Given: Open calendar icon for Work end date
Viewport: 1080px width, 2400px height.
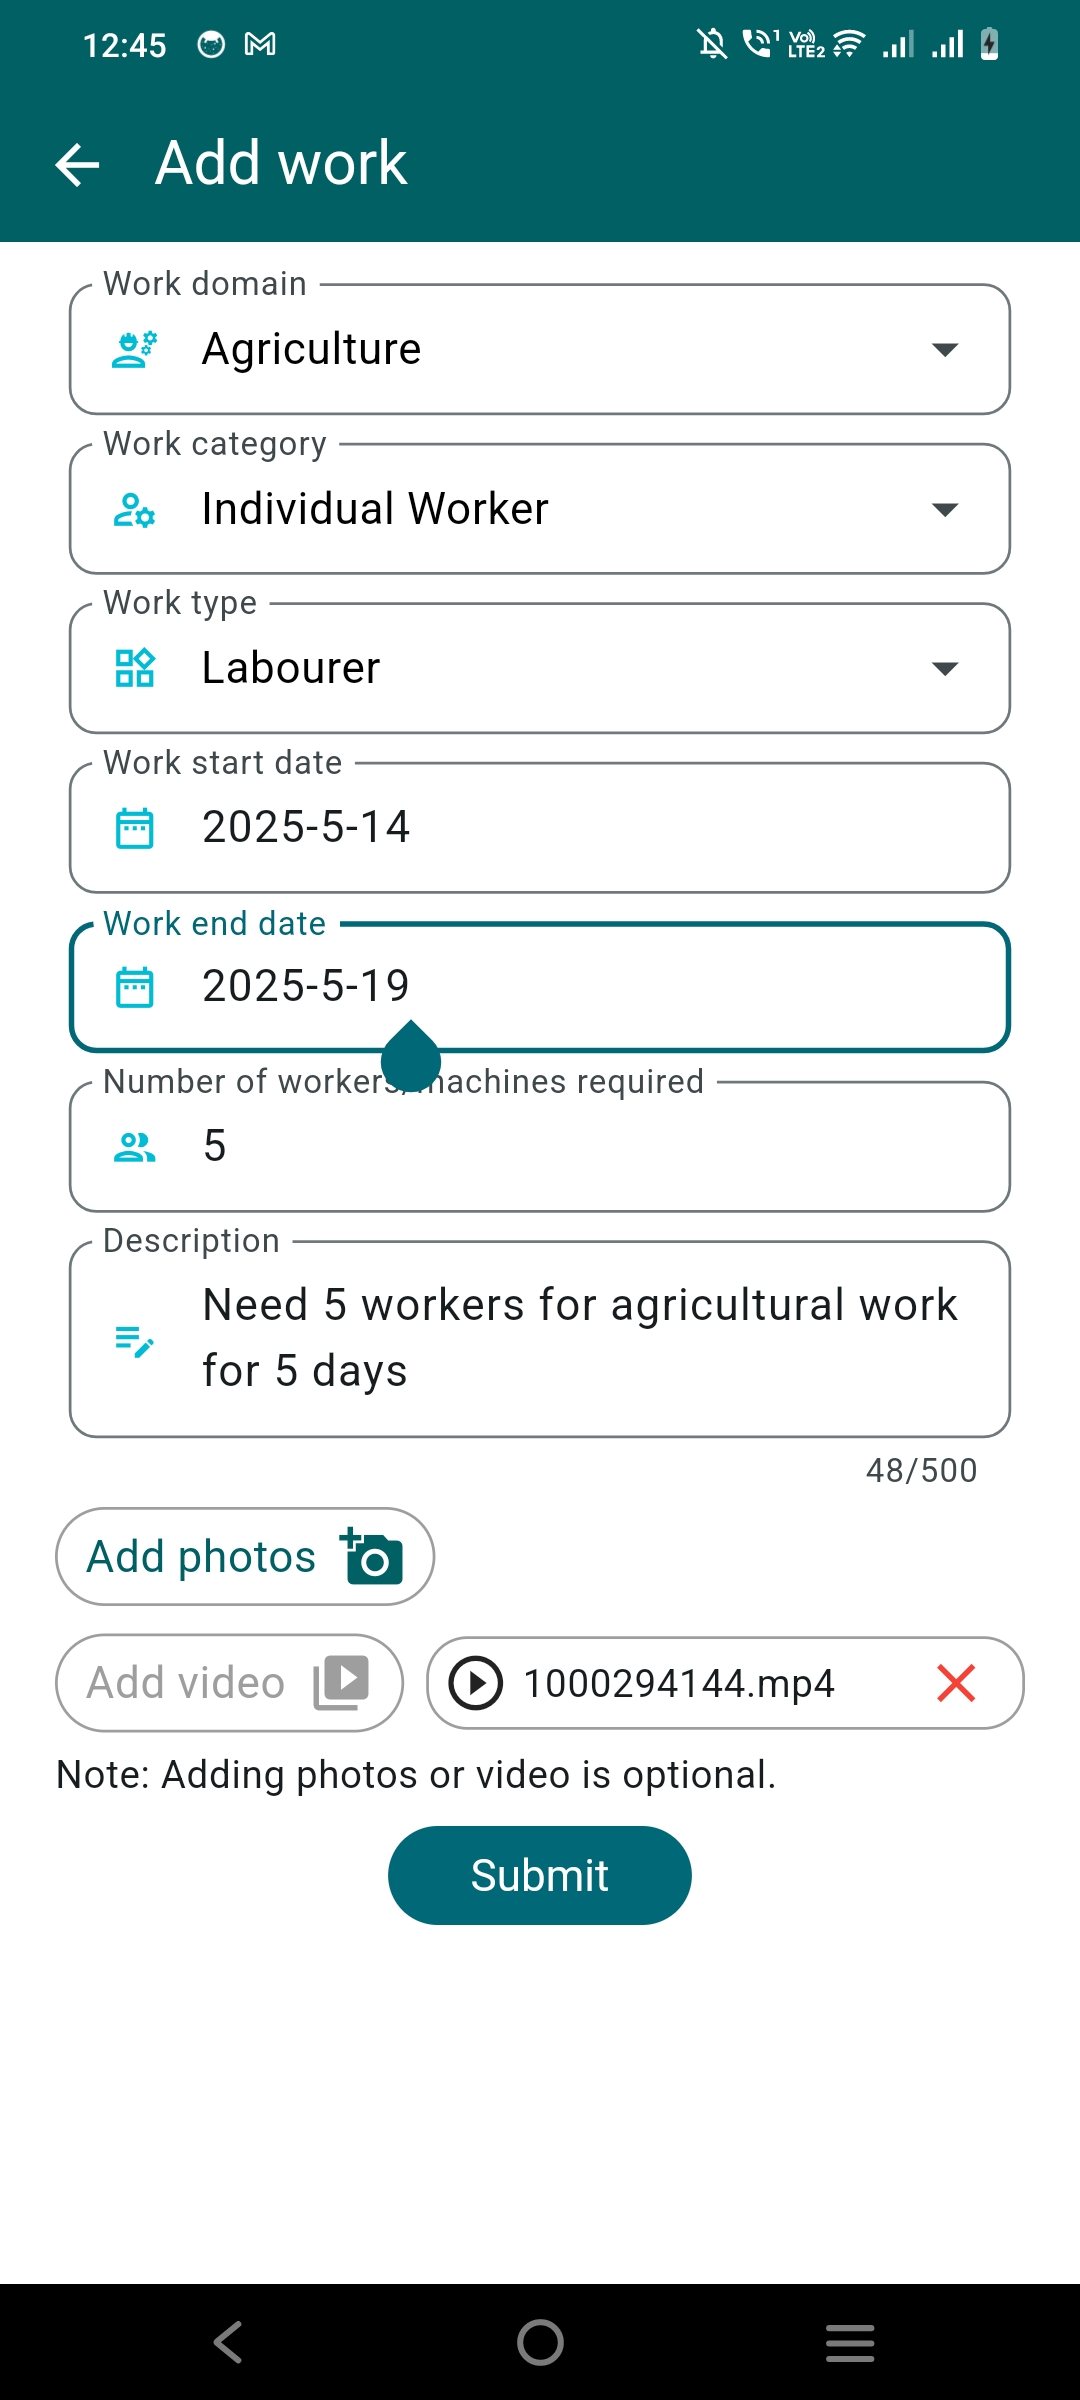Looking at the screenshot, I should point(135,987).
